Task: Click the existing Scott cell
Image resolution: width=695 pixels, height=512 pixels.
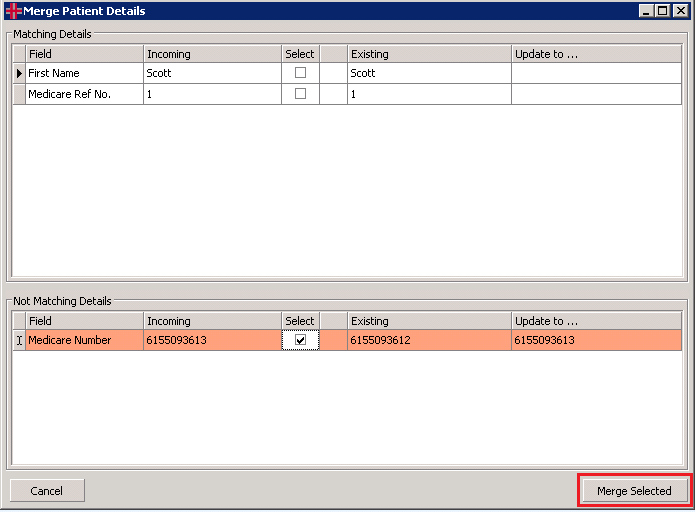Action: click(x=429, y=73)
